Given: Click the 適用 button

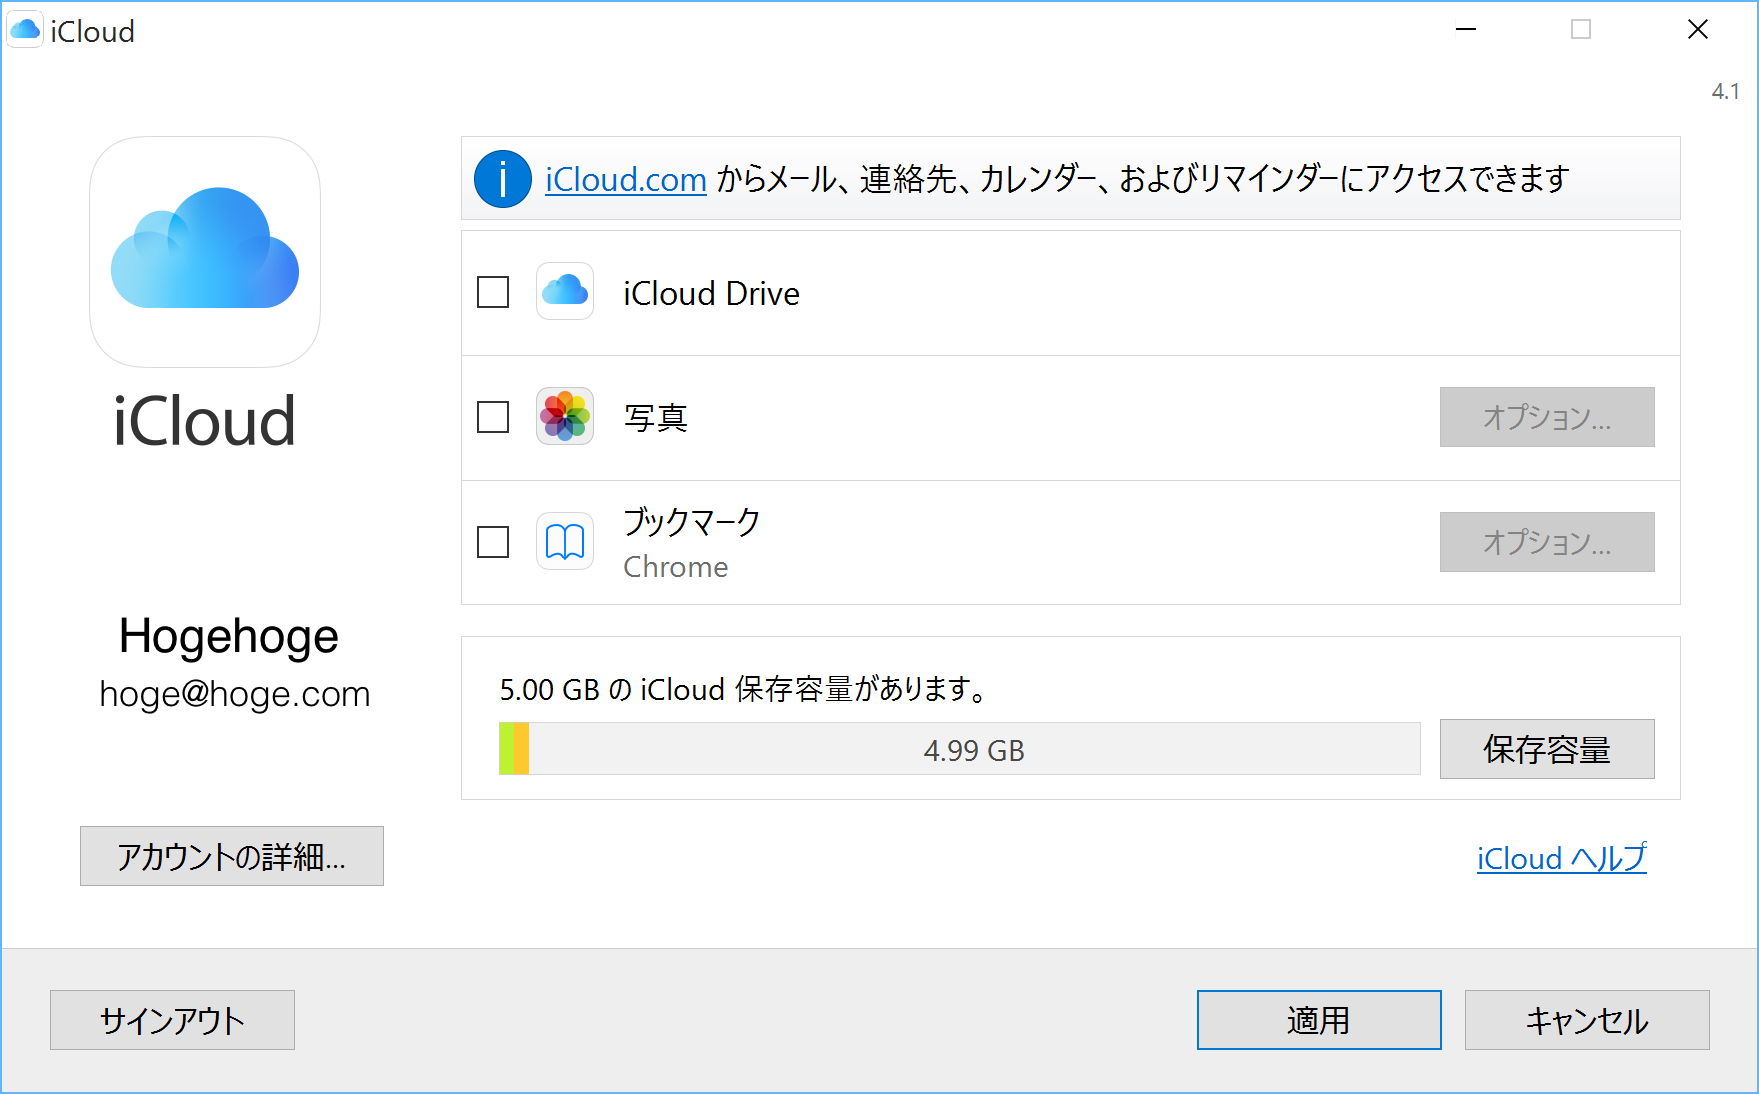Looking at the screenshot, I should (1319, 1020).
